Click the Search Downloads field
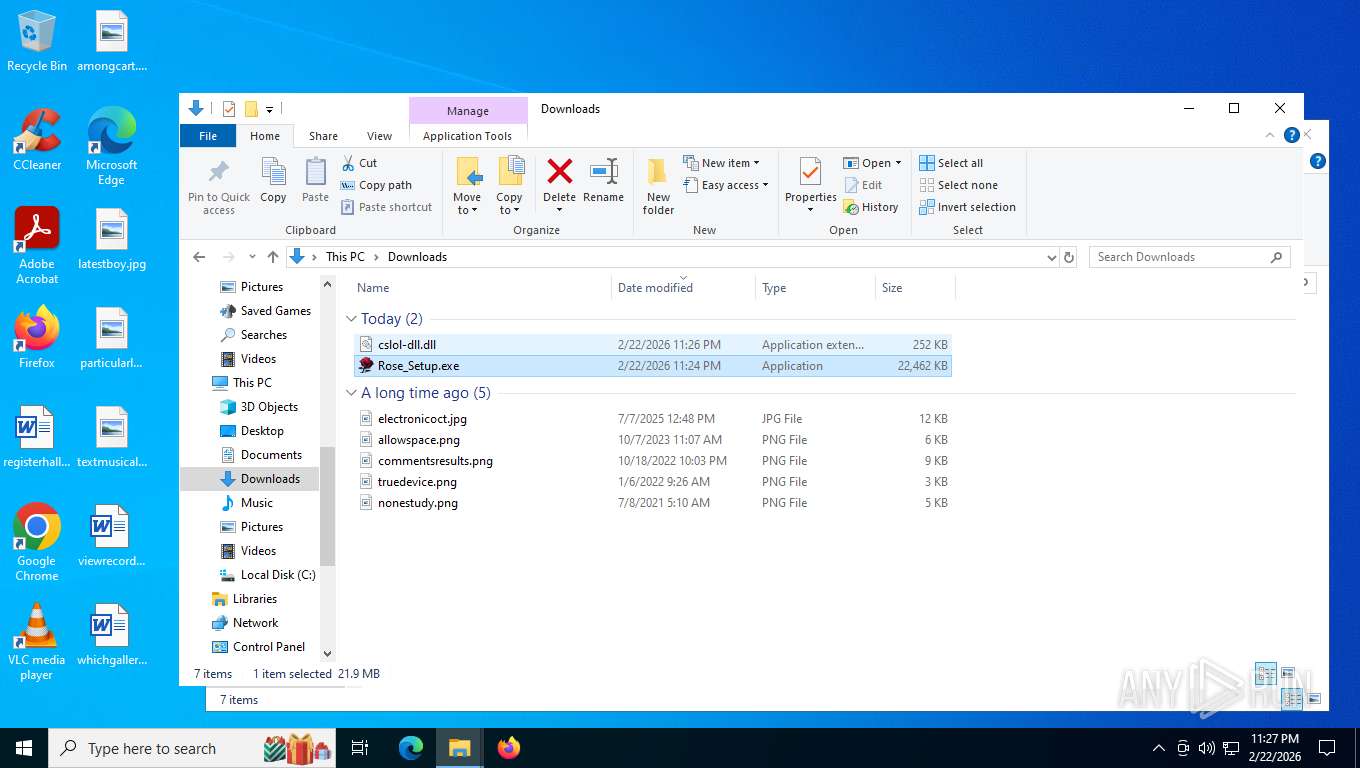 coord(1189,257)
